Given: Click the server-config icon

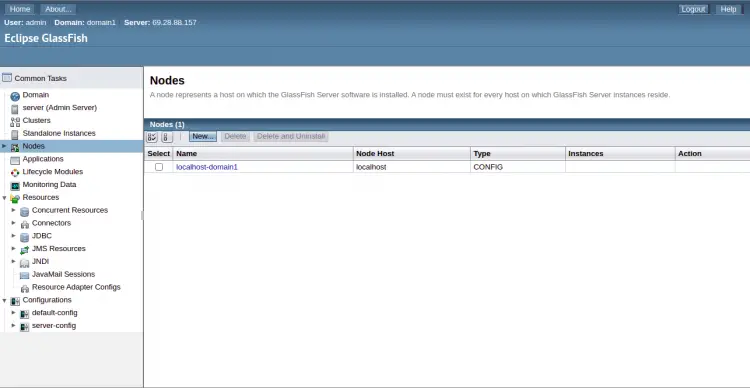Looking at the screenshot, I should (24, 327).
